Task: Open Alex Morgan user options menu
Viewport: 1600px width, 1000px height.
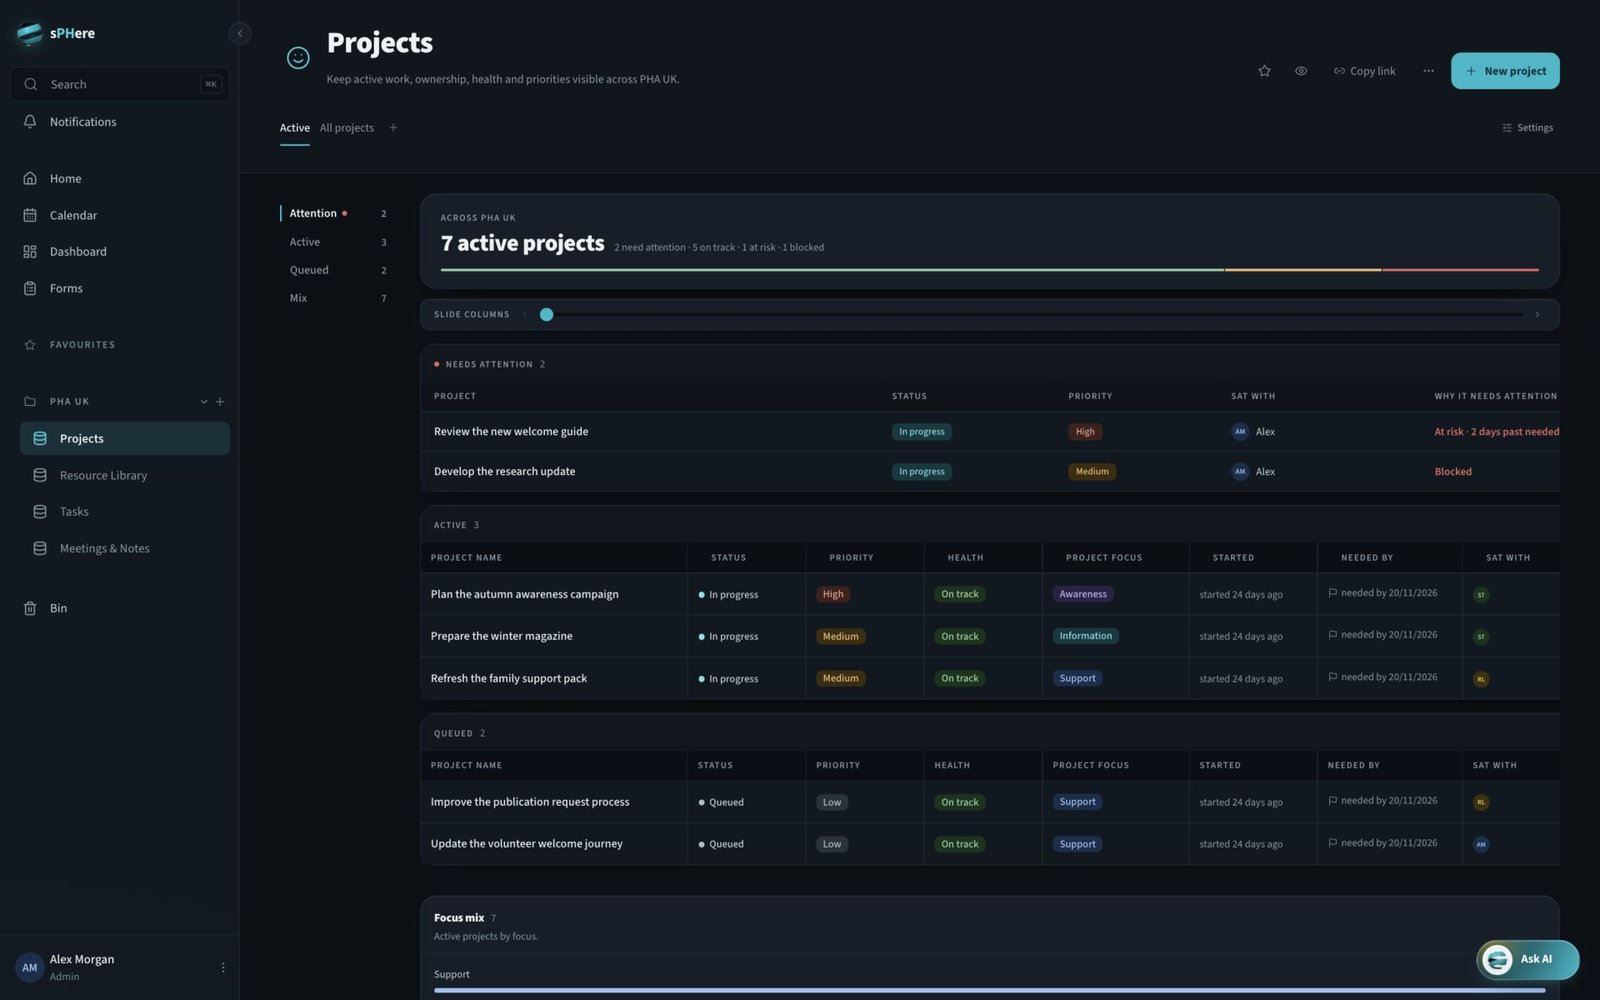Action: pyautogui.click(x=223, y=967)
